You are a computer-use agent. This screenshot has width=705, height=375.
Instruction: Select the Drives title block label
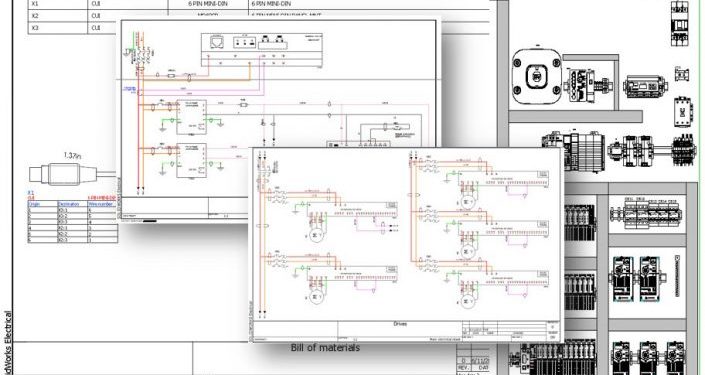pos(400,324)
